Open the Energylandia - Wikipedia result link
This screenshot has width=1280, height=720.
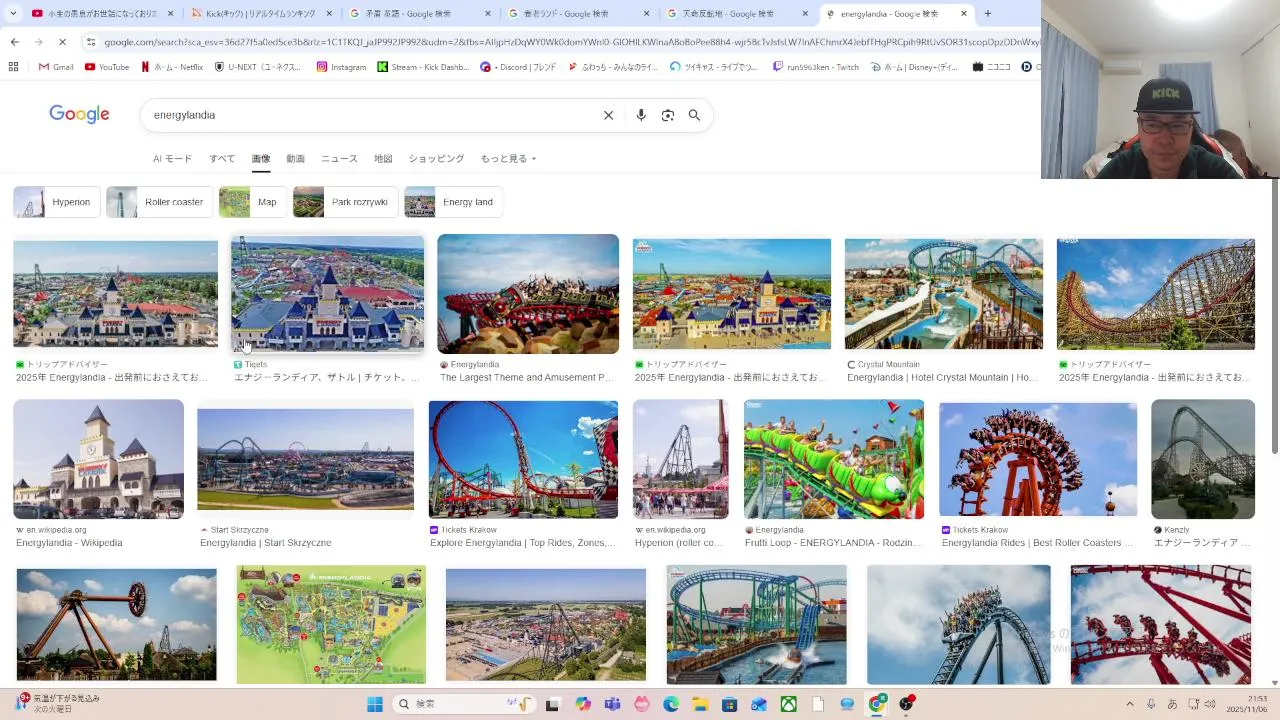[69, 543]
